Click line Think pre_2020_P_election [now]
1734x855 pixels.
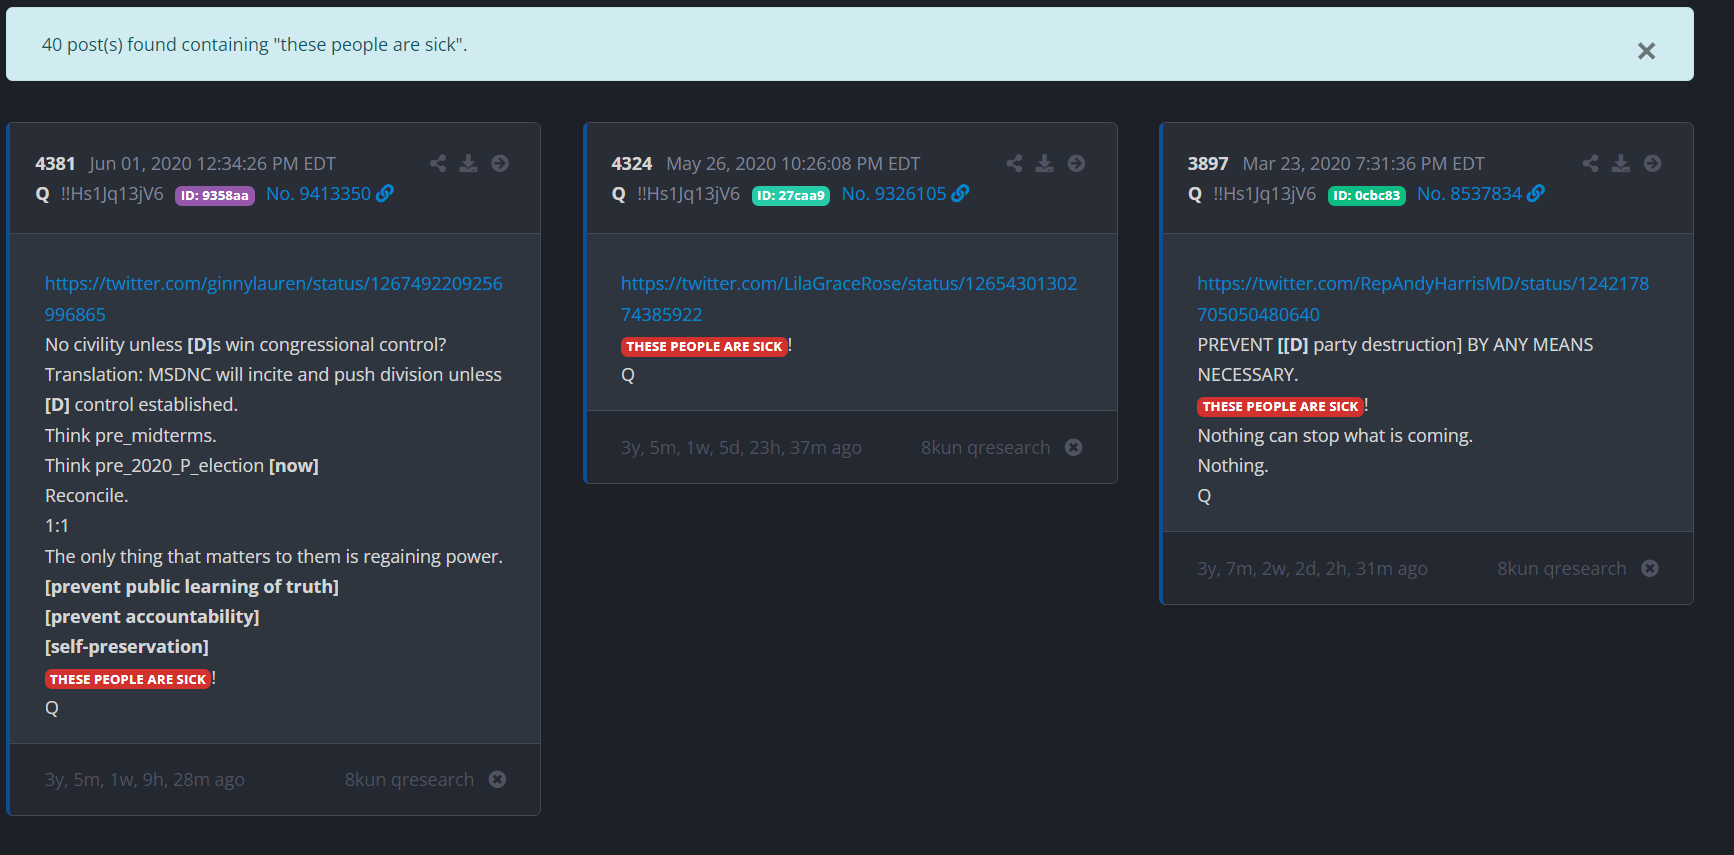pyautogui.click(x=182, y=466)
